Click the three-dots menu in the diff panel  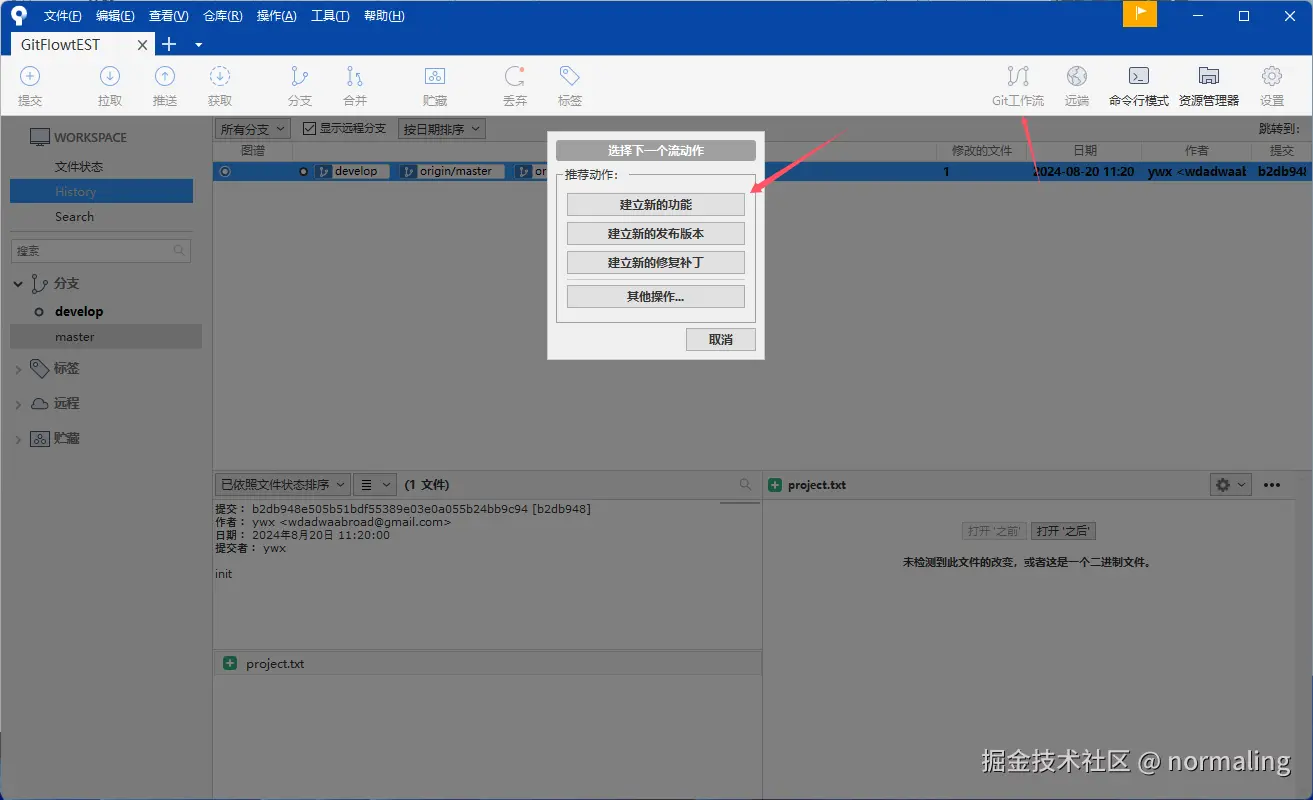(x=1272, y=485)
